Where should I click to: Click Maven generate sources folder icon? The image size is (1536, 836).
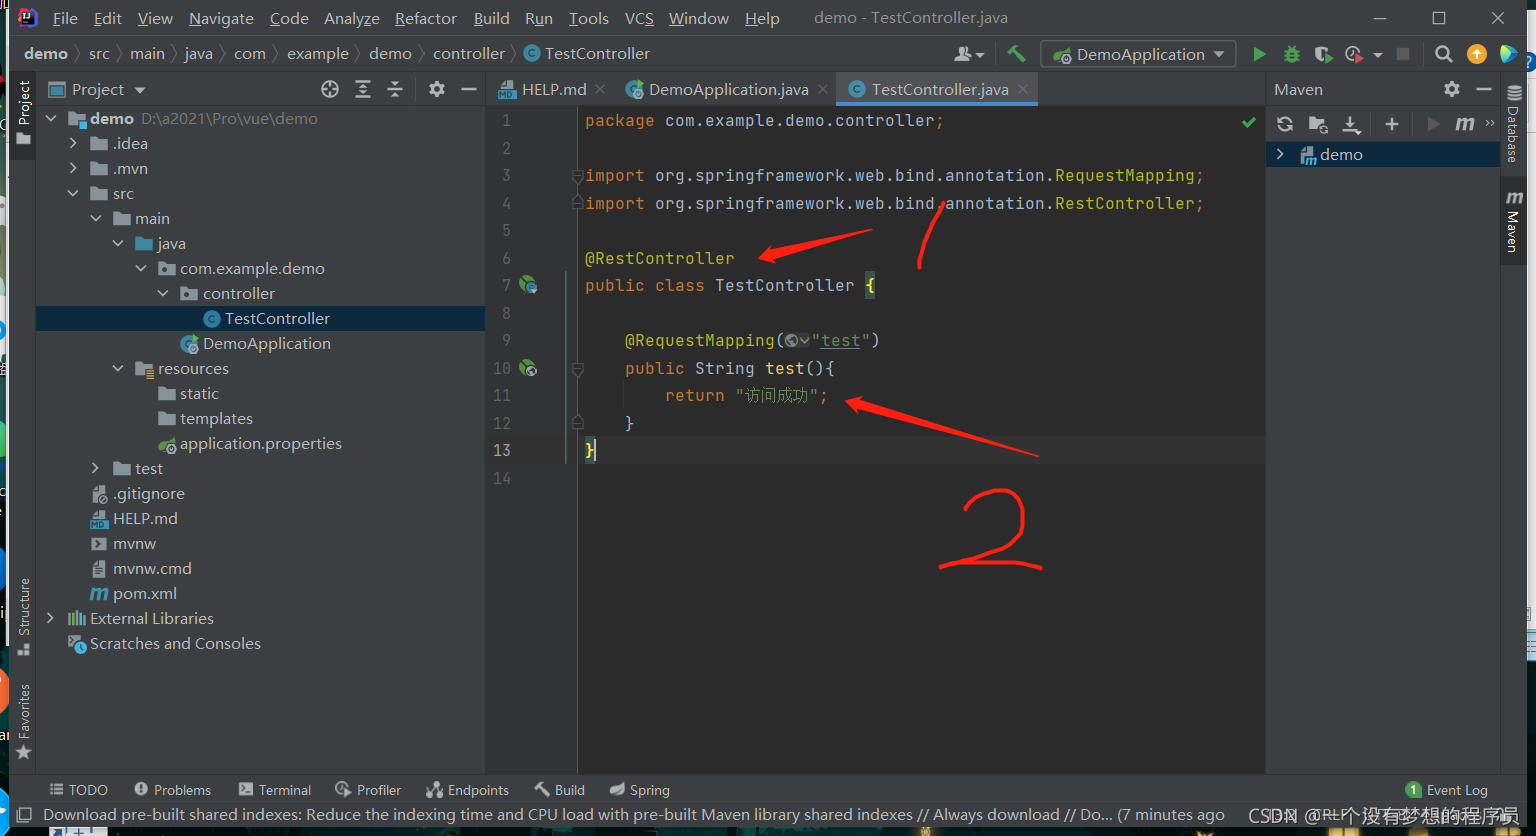click(x=1318, y=124)
